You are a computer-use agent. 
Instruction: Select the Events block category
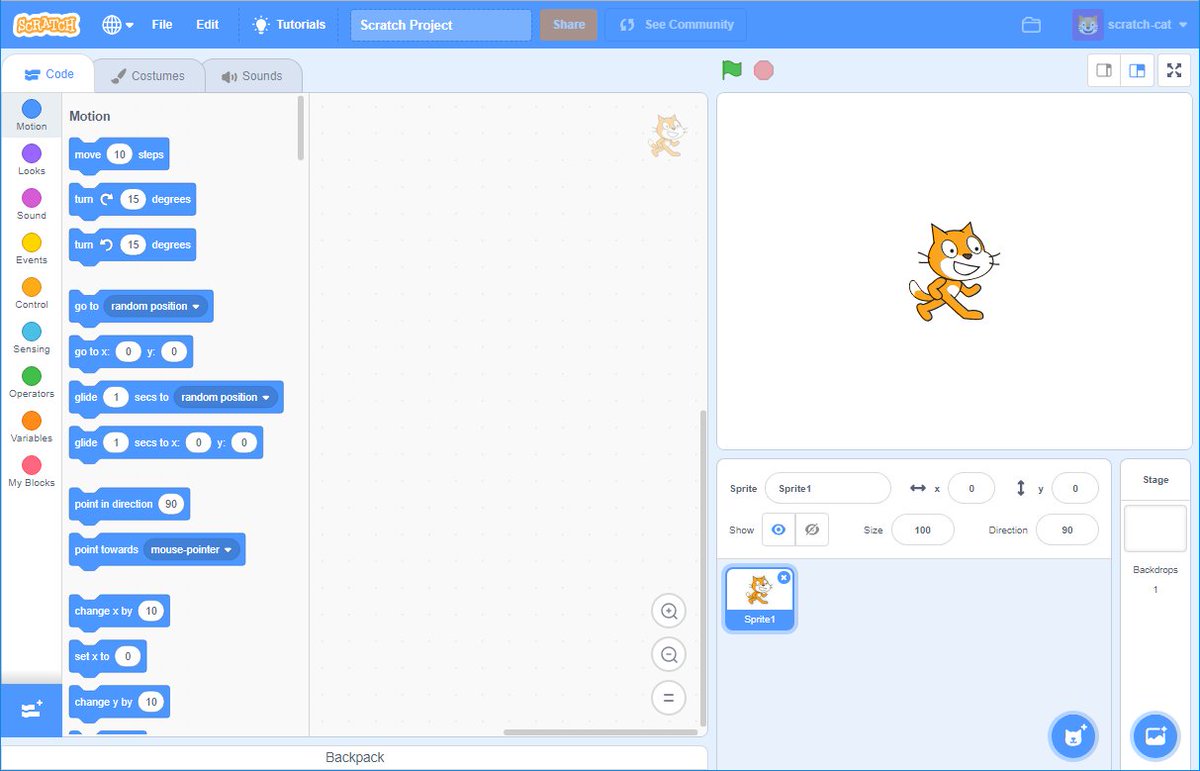tap(30, 250)
